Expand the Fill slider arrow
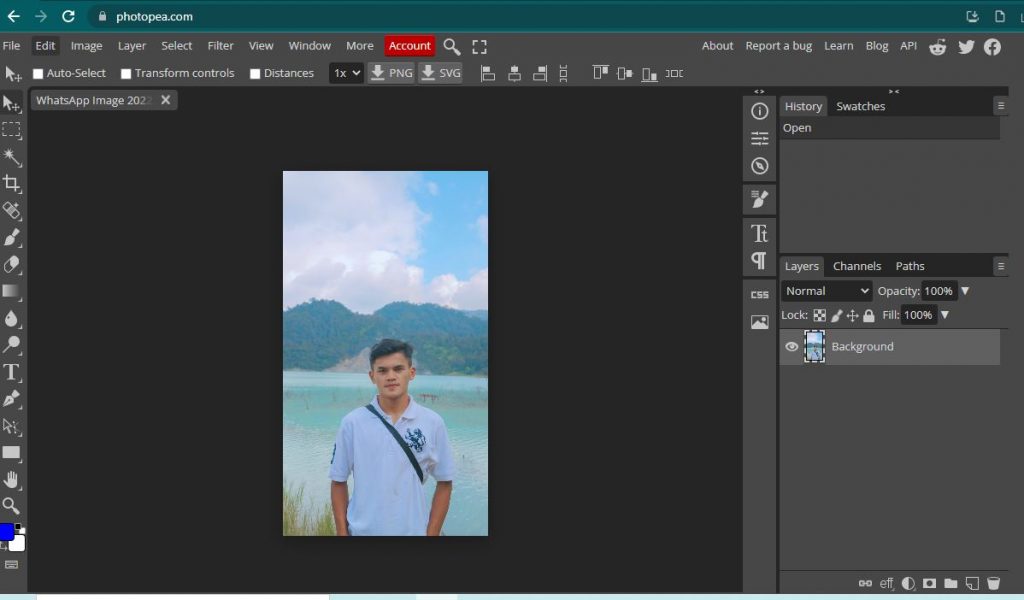This screenshot has width=1024, height=600. click(945, 315)
